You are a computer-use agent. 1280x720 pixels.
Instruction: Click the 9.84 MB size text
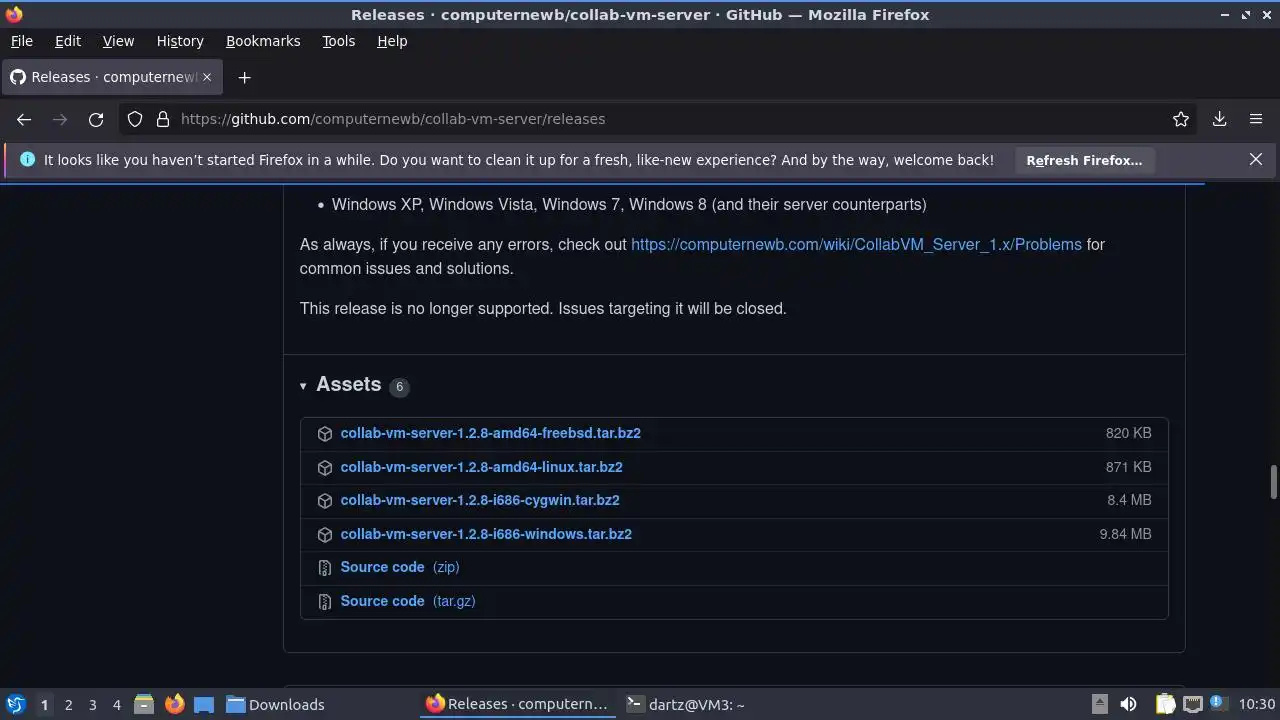click(x=1125, y=534)
